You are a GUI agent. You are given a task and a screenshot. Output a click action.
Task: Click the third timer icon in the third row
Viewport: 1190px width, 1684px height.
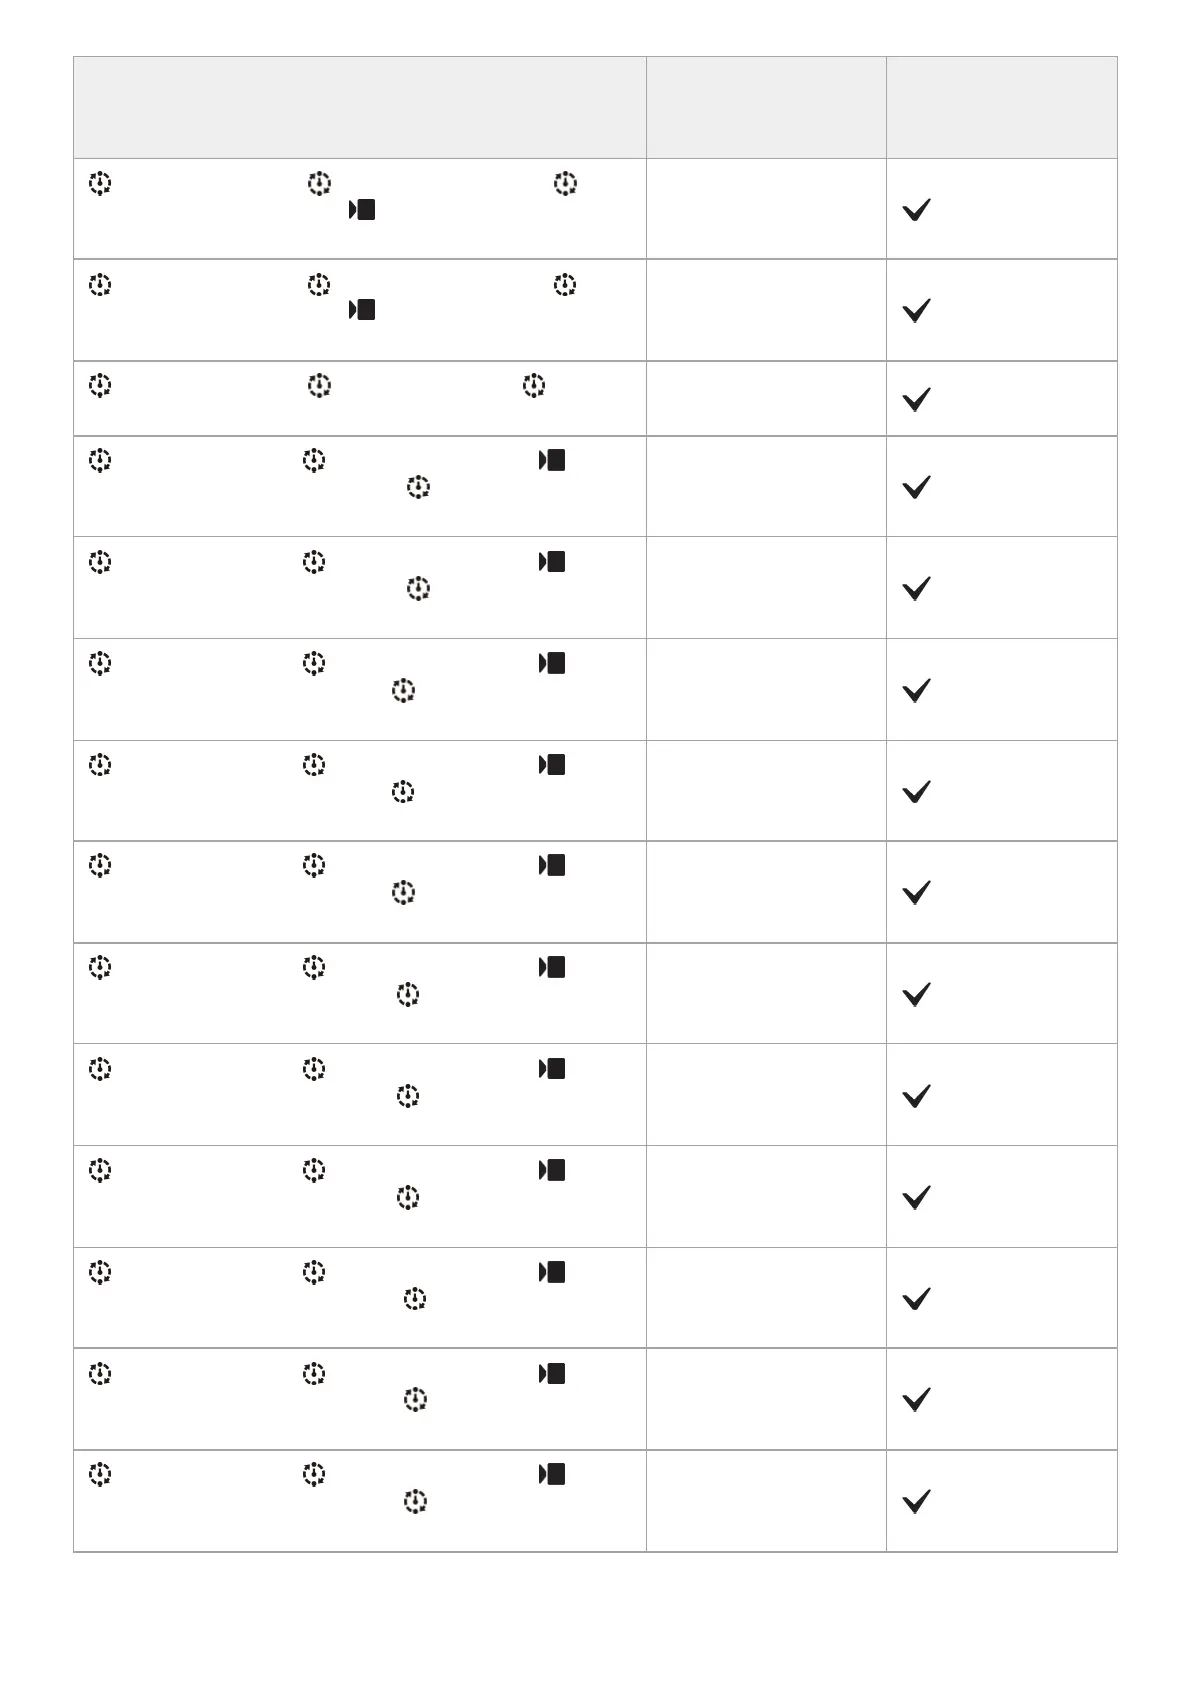click(533, 386)
